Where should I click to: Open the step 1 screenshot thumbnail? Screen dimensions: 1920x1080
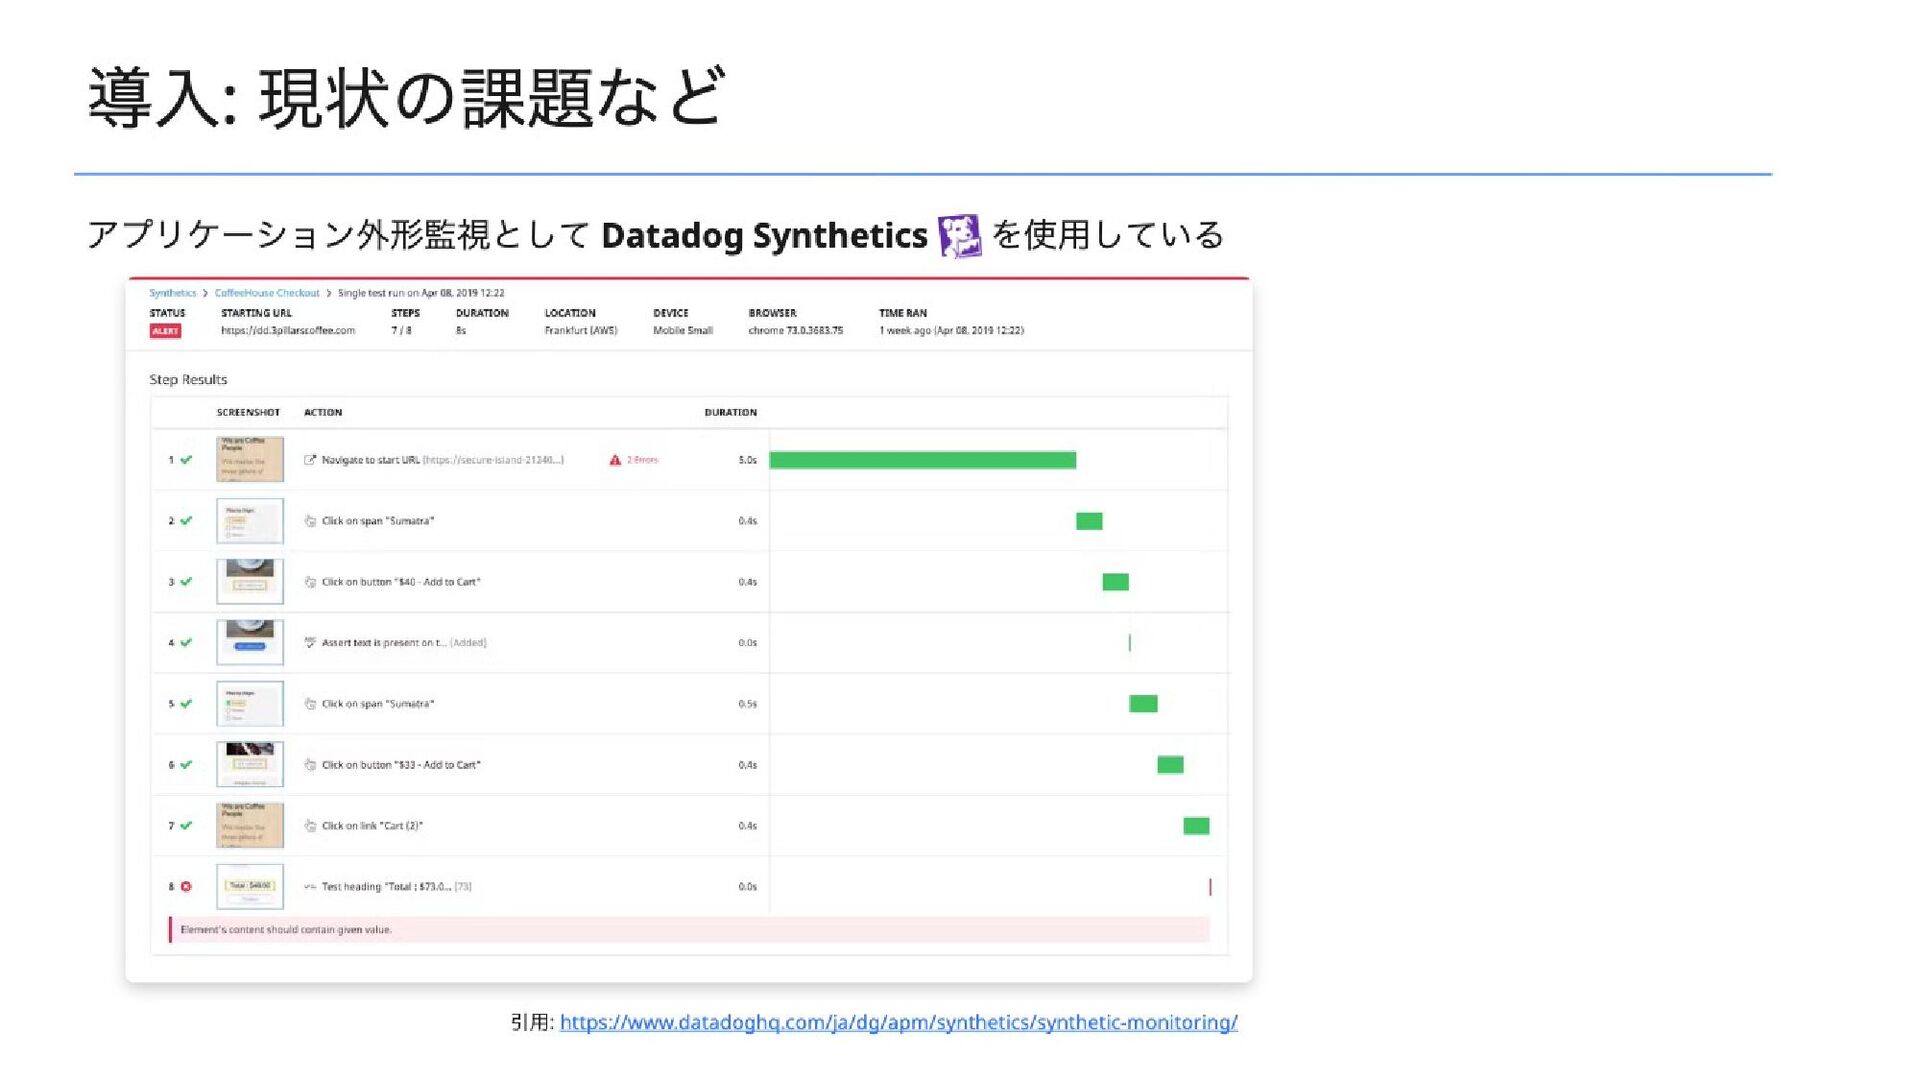250,460
